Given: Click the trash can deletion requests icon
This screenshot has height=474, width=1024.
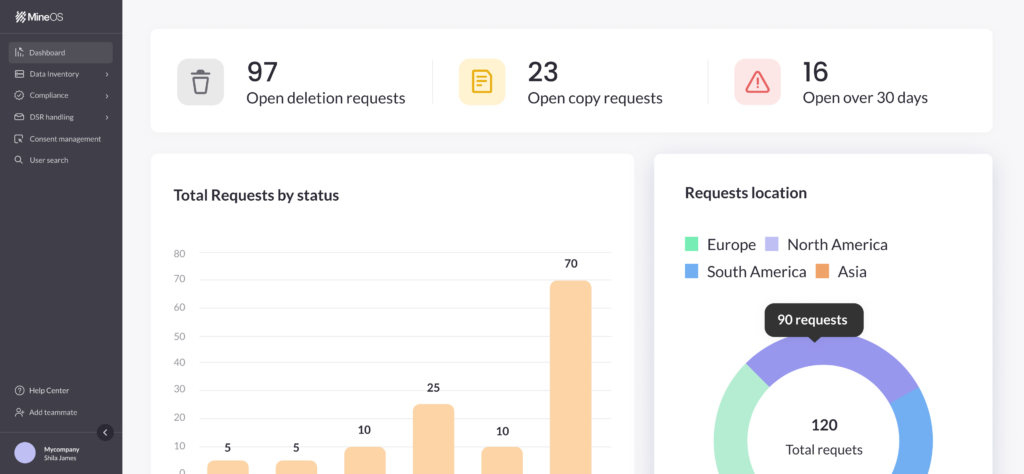Looking at the screenshot, I should click(201, 82).
